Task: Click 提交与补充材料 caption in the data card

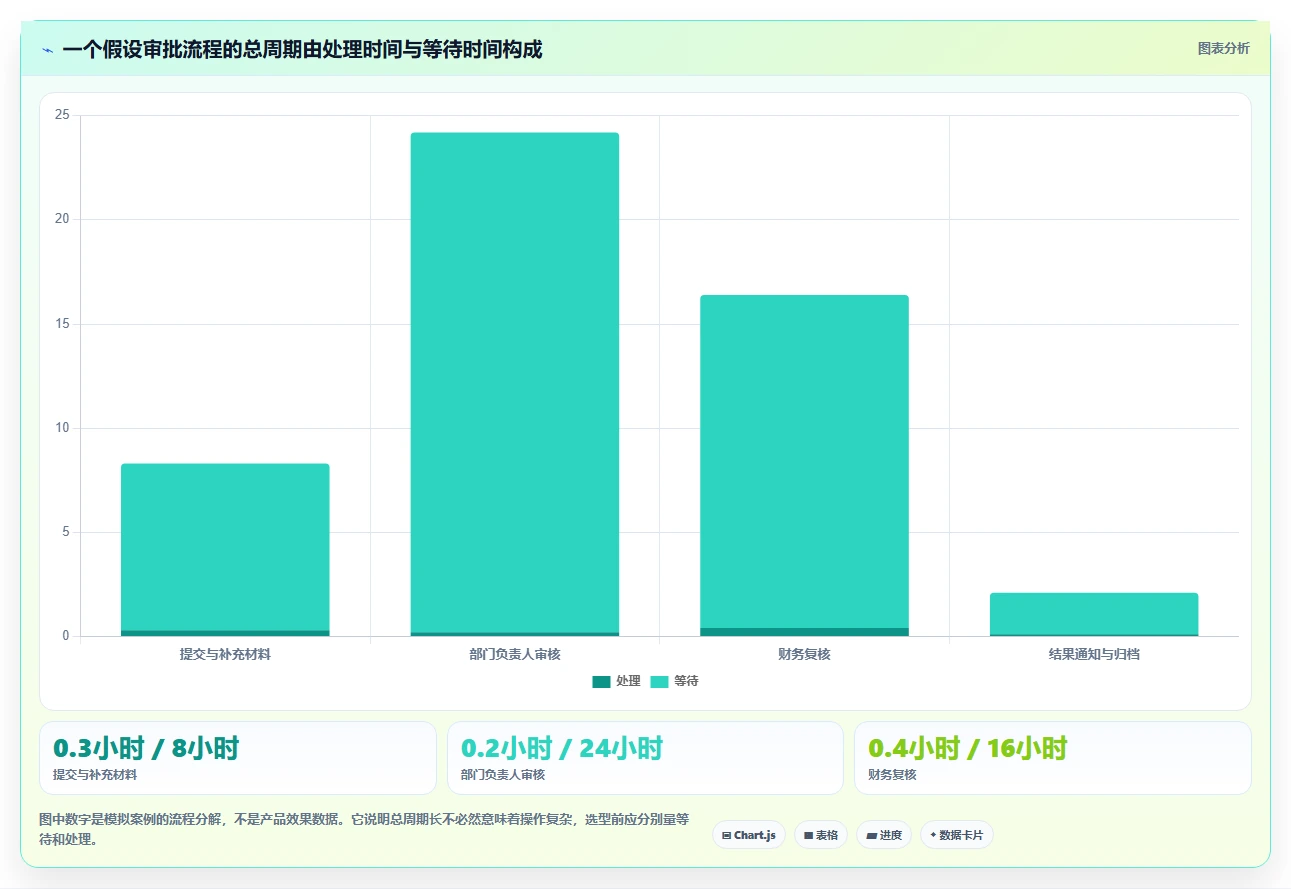Action: [x=95, y=775]
